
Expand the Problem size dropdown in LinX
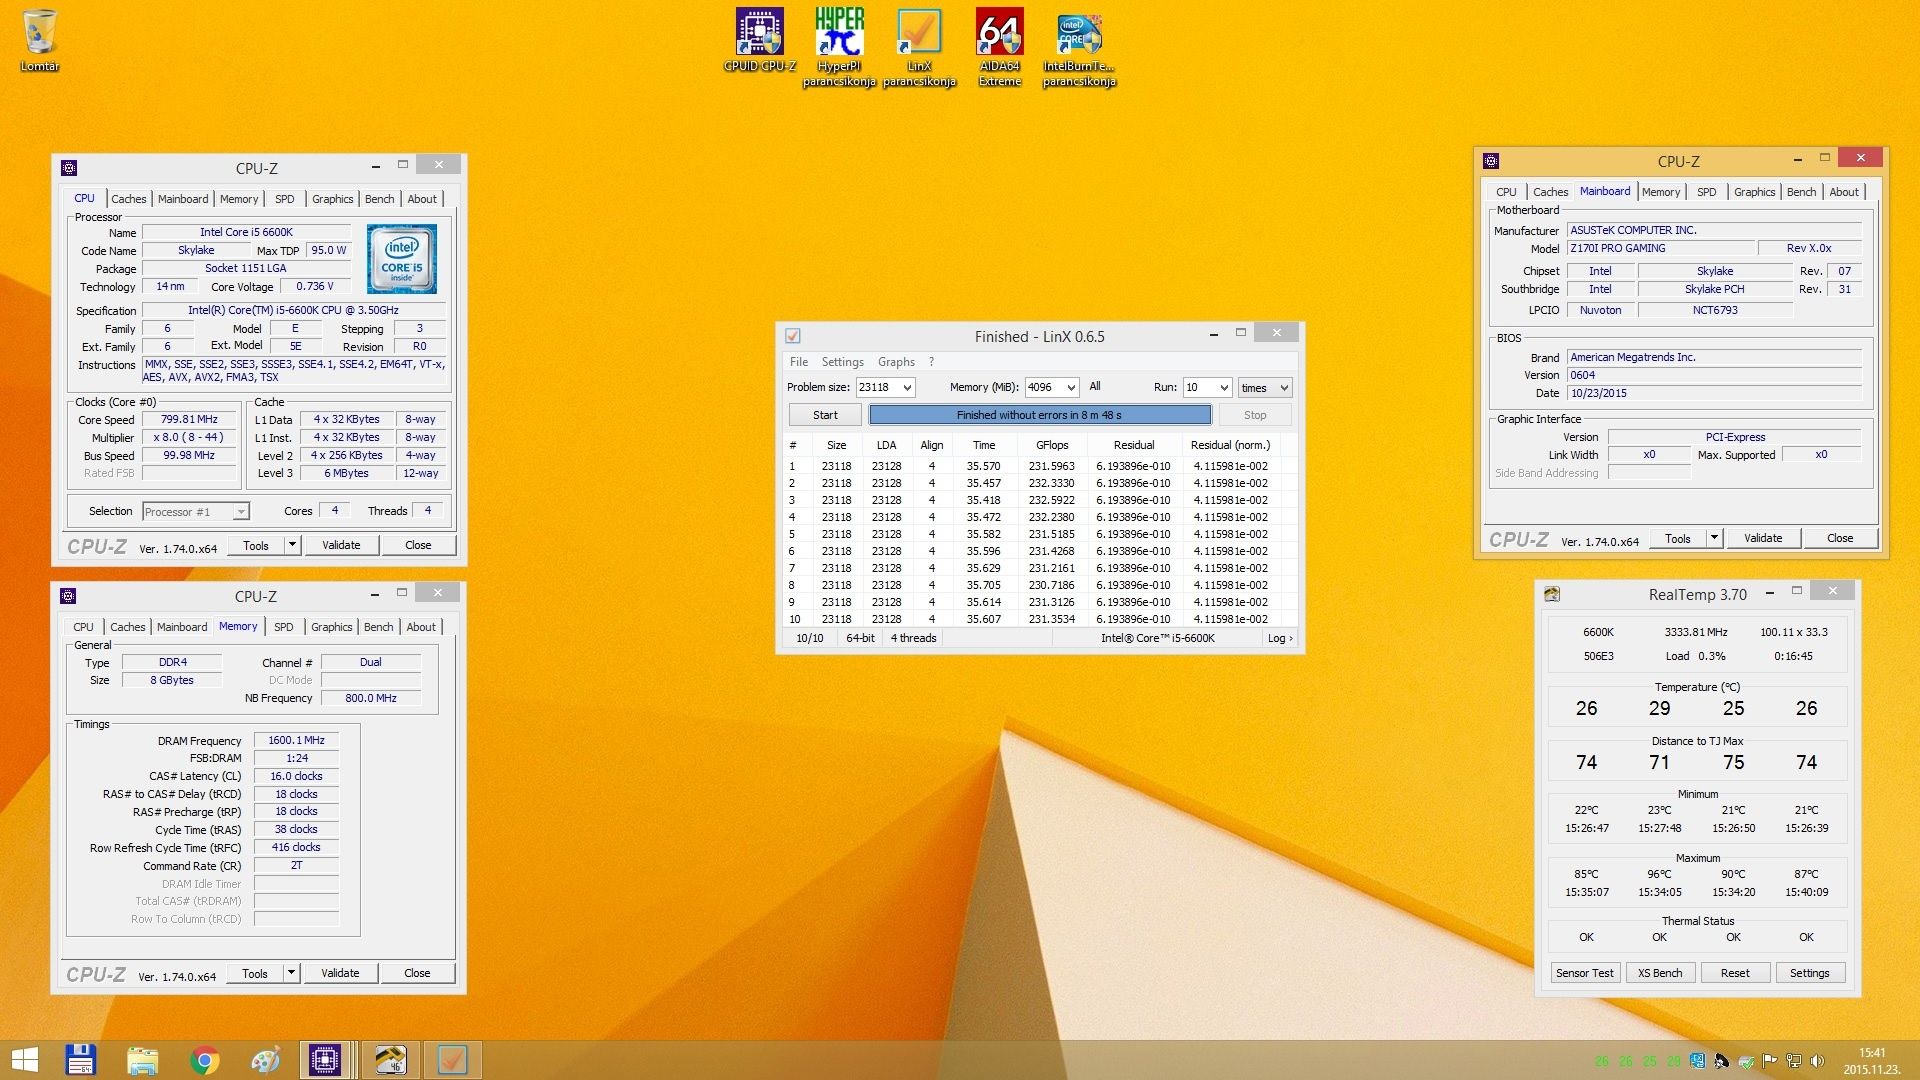(x=907, y=388)
